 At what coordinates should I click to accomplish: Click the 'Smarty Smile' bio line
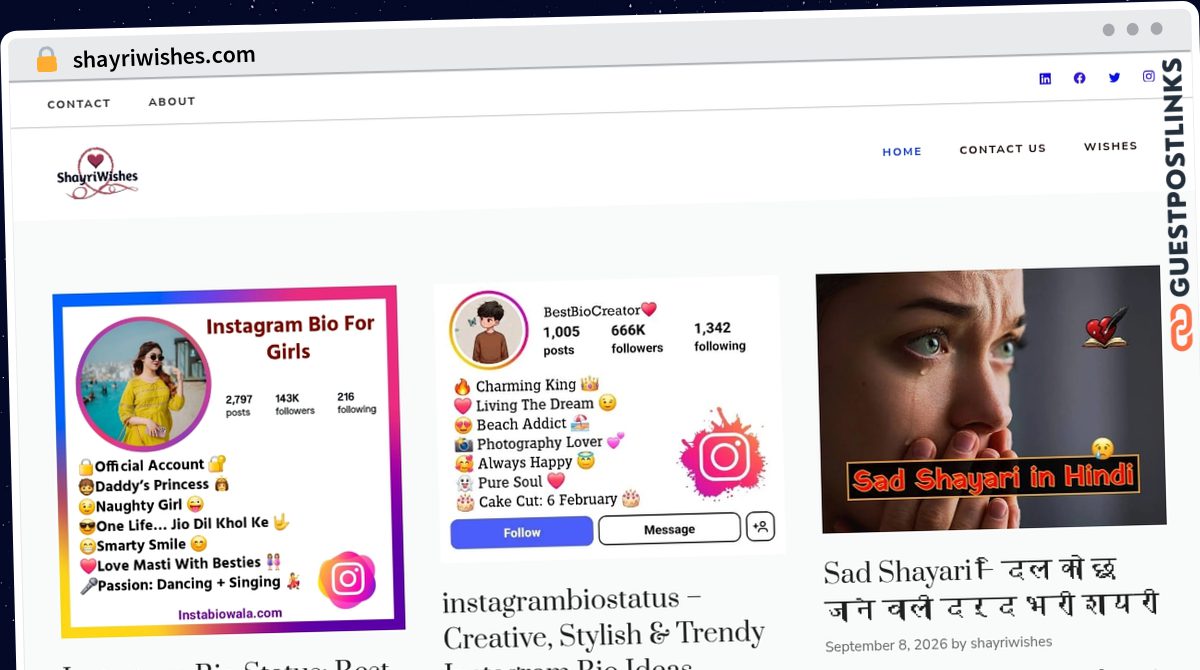point(143,545)
